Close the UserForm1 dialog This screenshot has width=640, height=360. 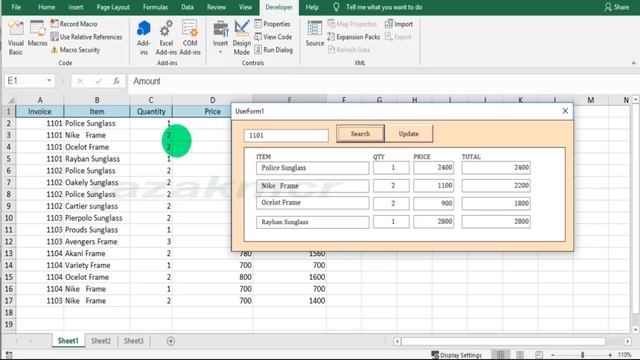point(565,111)
